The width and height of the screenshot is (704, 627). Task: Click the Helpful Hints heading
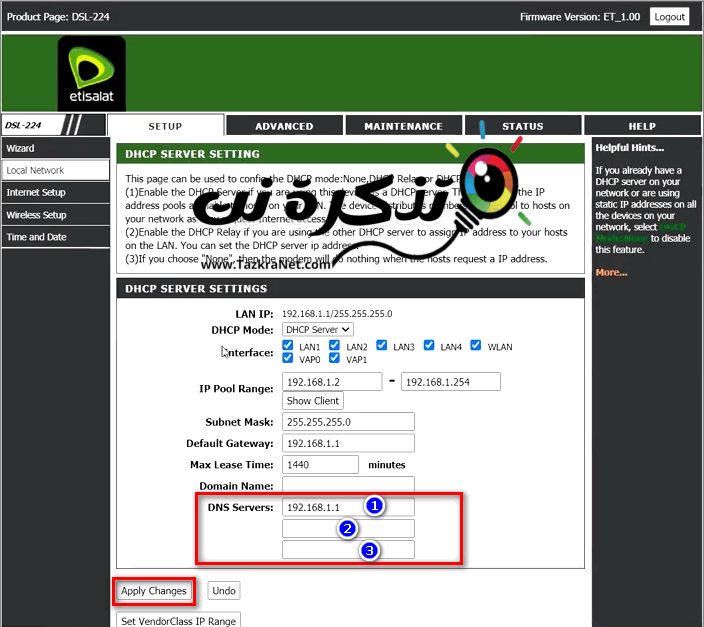click(629, 148)
